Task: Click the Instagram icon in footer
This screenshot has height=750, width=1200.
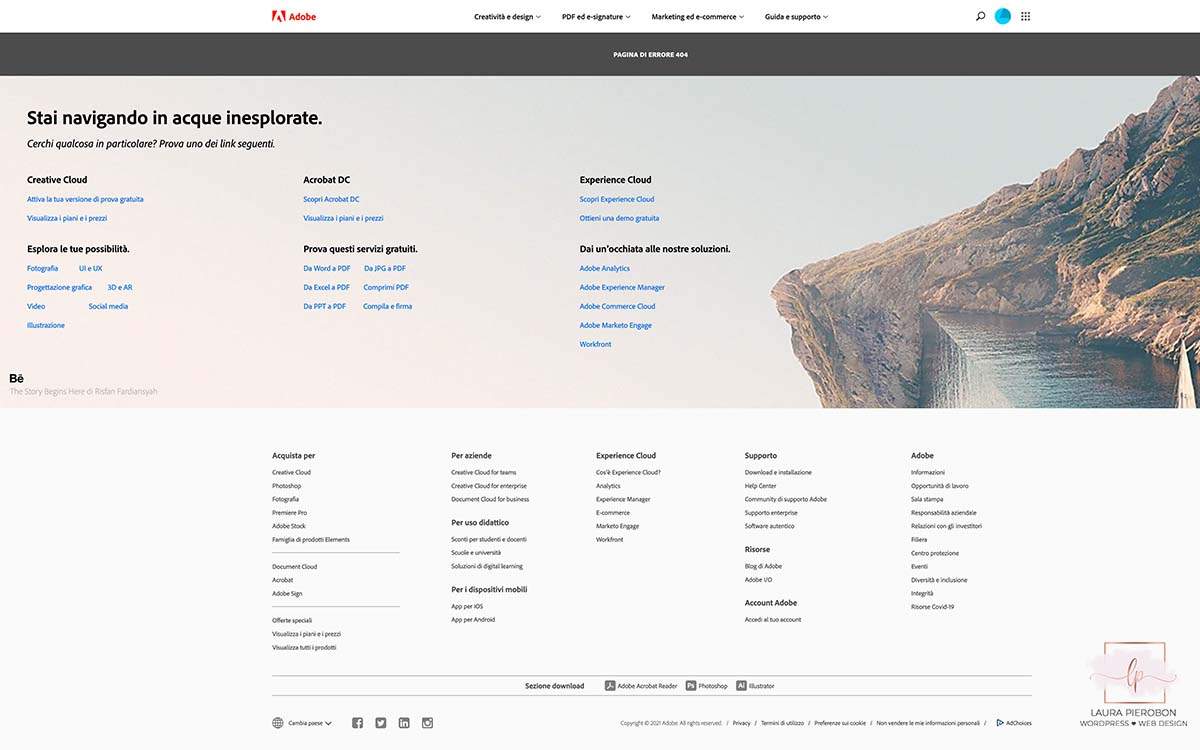Action: 427,723
